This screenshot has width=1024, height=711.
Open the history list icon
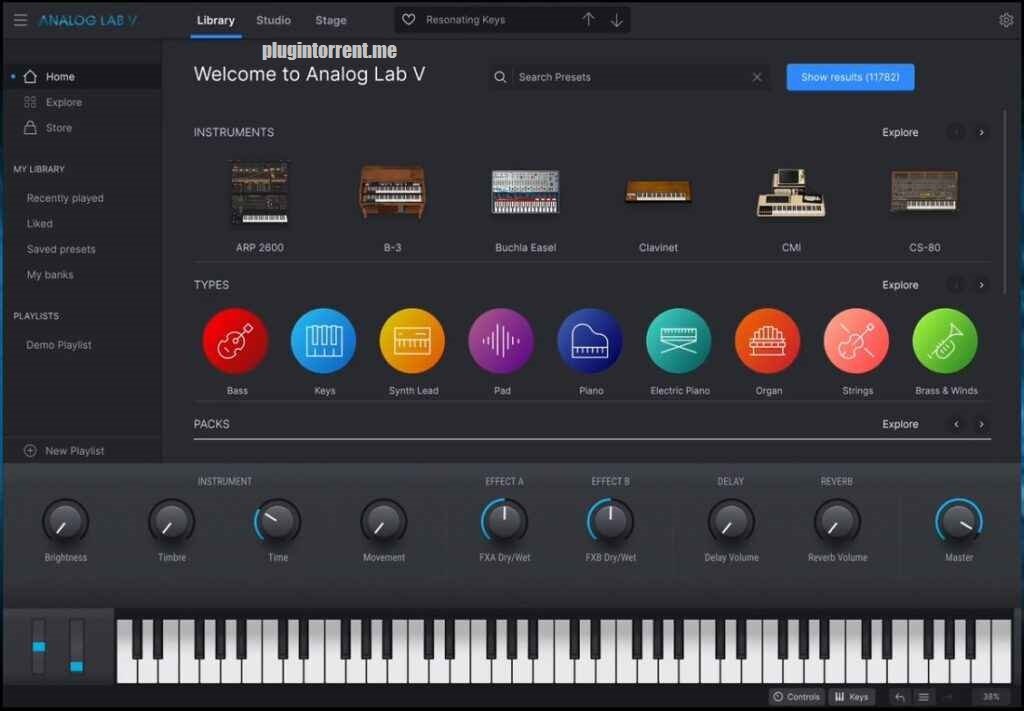click(923, 697)
